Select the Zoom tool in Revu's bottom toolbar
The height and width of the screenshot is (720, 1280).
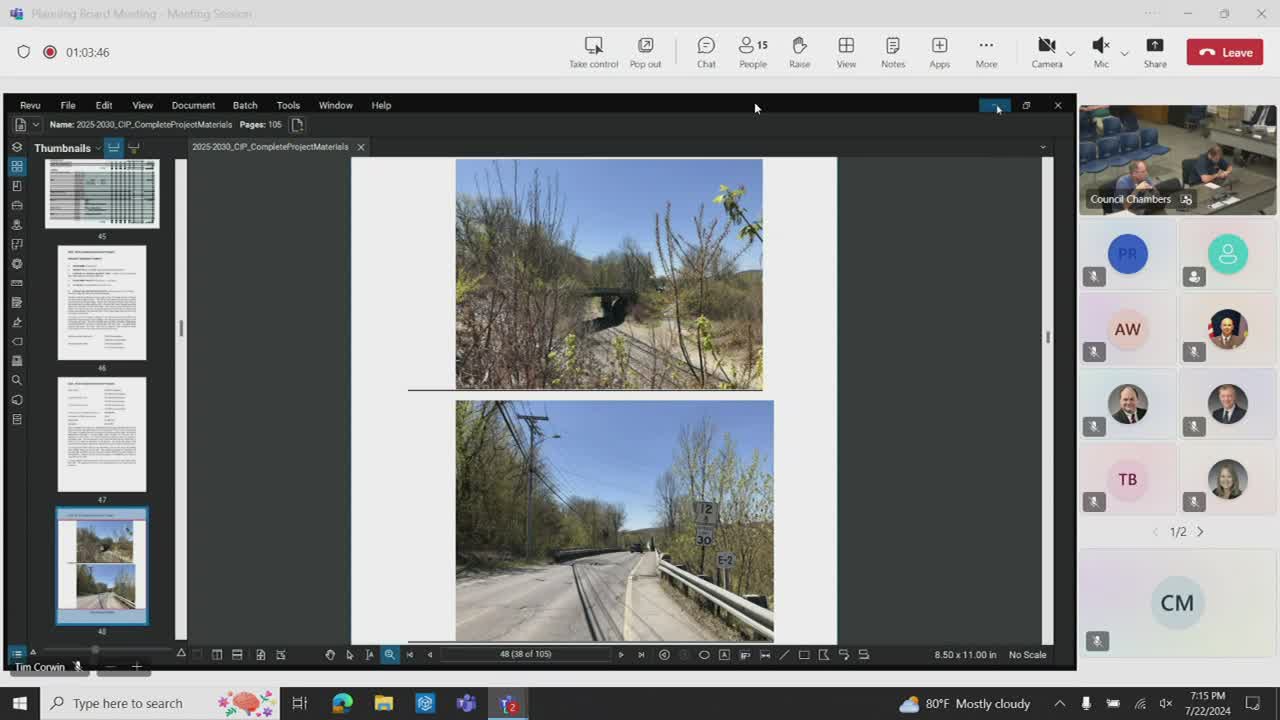coord(390,655)
